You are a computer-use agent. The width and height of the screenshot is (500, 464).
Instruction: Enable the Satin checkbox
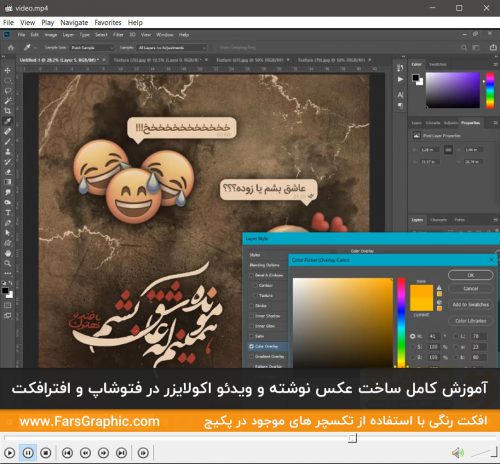(x=251, y=336)
